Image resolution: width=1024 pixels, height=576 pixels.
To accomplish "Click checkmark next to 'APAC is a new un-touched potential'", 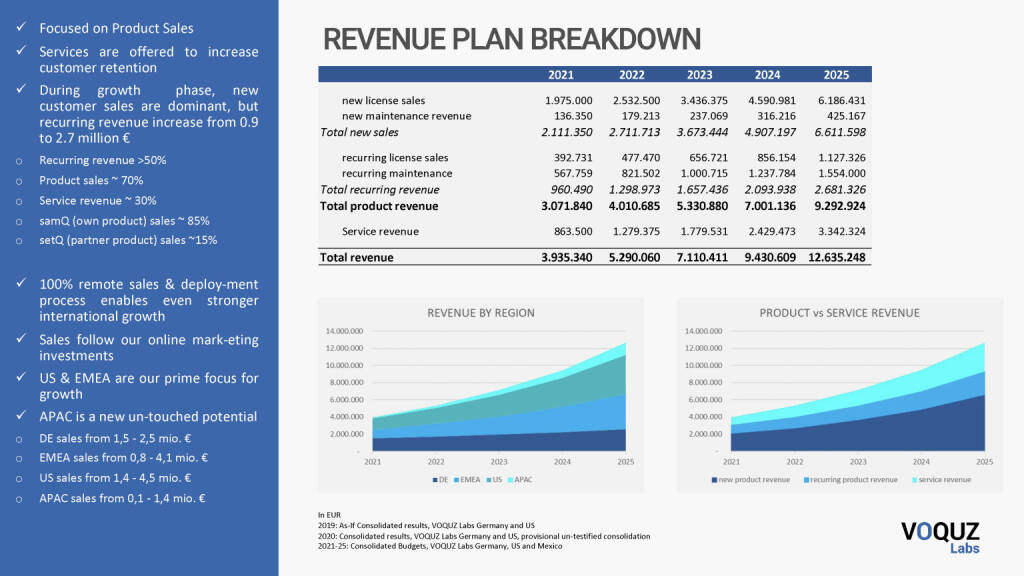I will [x=21, y=416].
